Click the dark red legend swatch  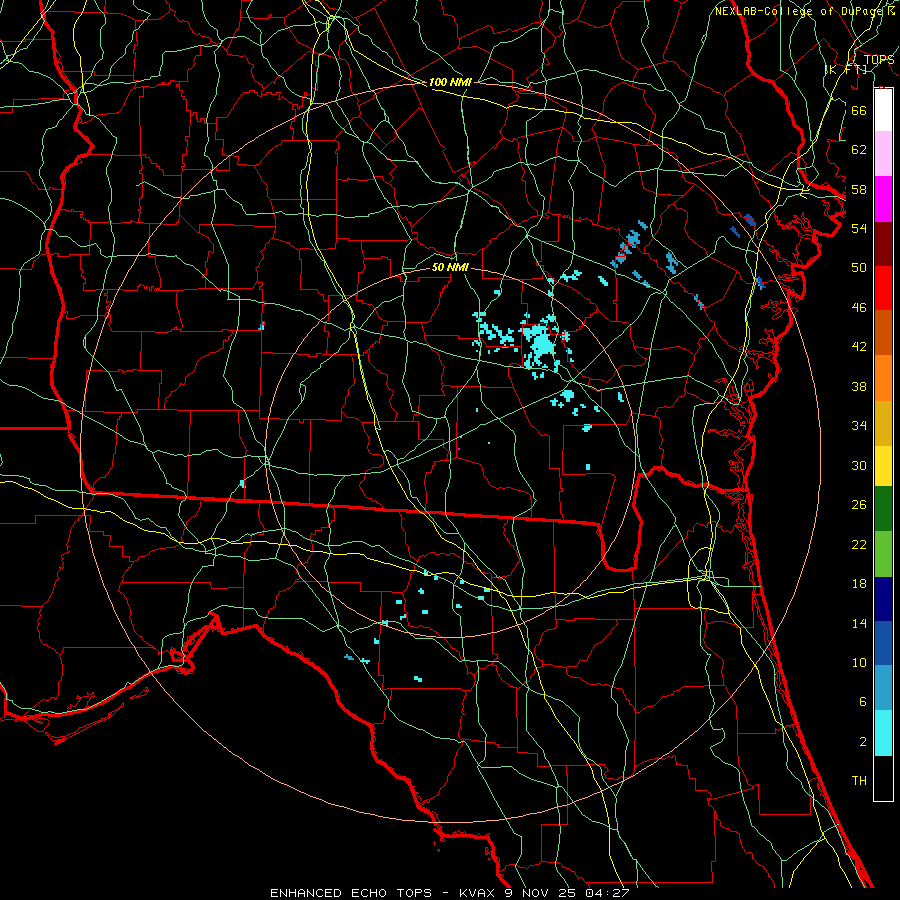883,243
